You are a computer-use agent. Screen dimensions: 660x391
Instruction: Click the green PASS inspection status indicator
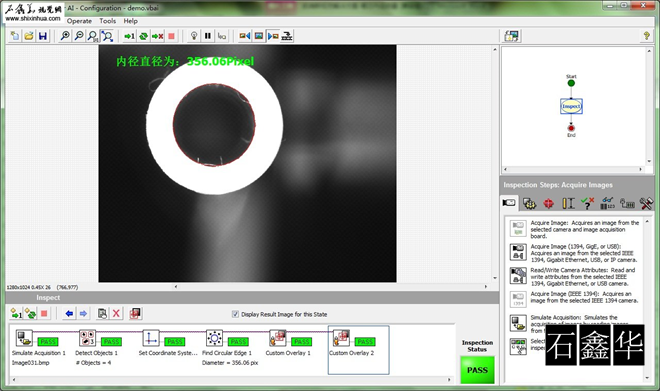pos(477,370)
